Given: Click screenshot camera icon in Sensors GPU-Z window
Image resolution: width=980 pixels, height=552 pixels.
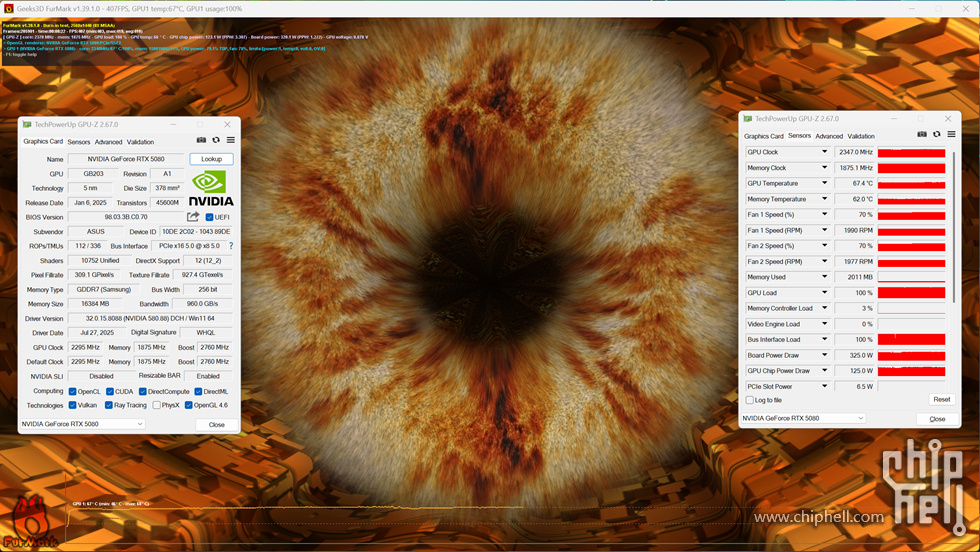Looking at the screenshot, I should tap(922, 134).
